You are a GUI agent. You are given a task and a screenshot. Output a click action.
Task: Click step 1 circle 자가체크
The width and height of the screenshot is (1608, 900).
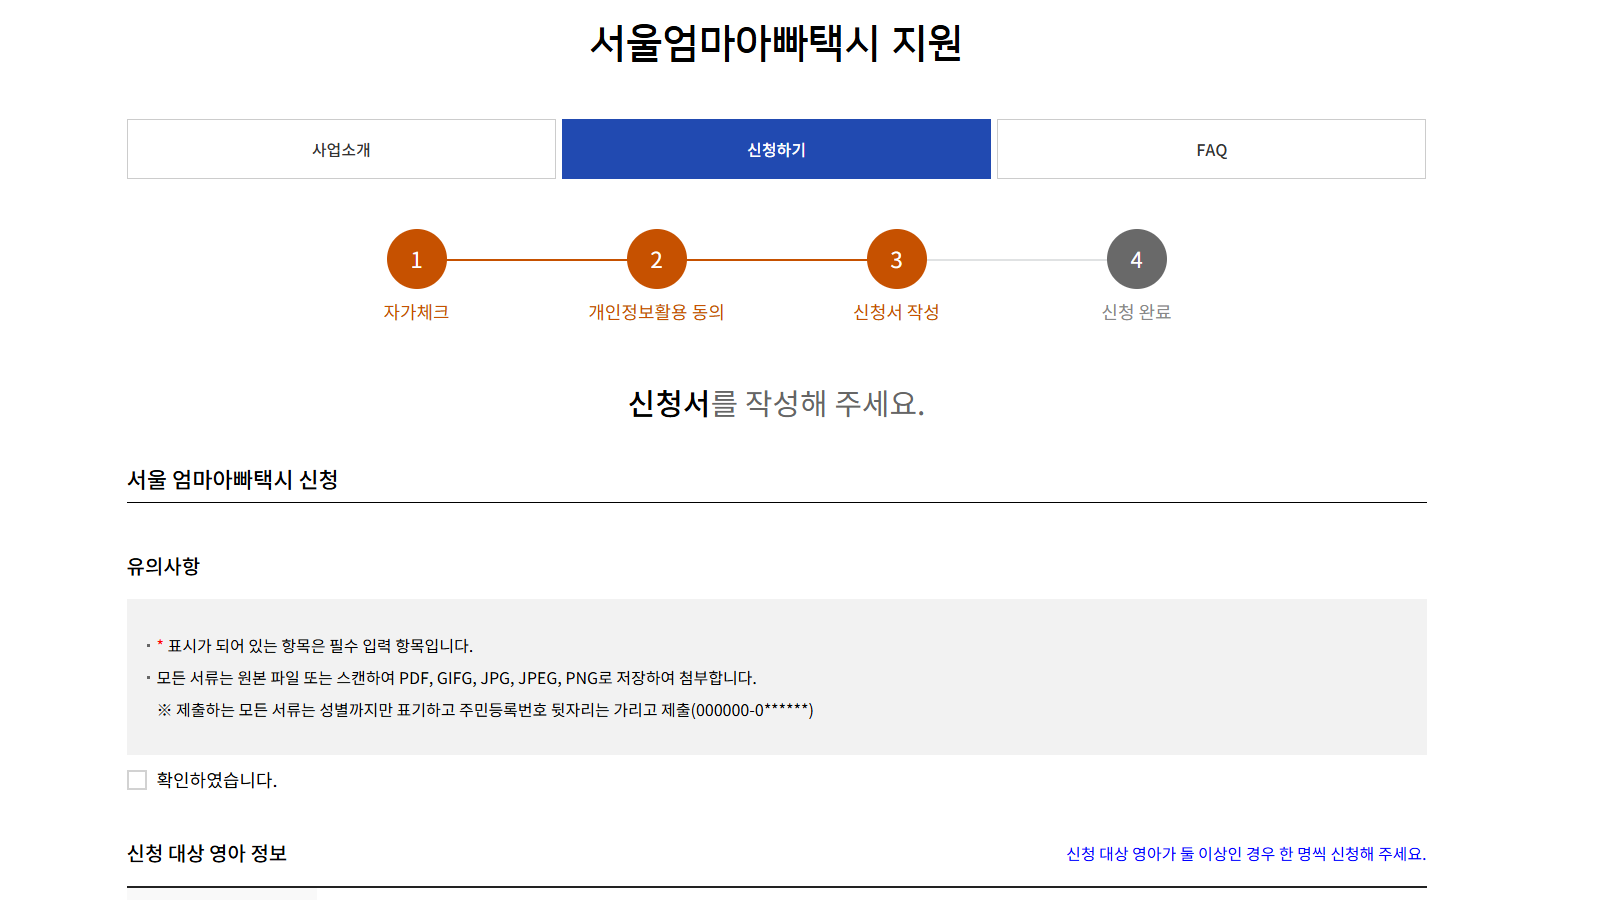point(417,259)
